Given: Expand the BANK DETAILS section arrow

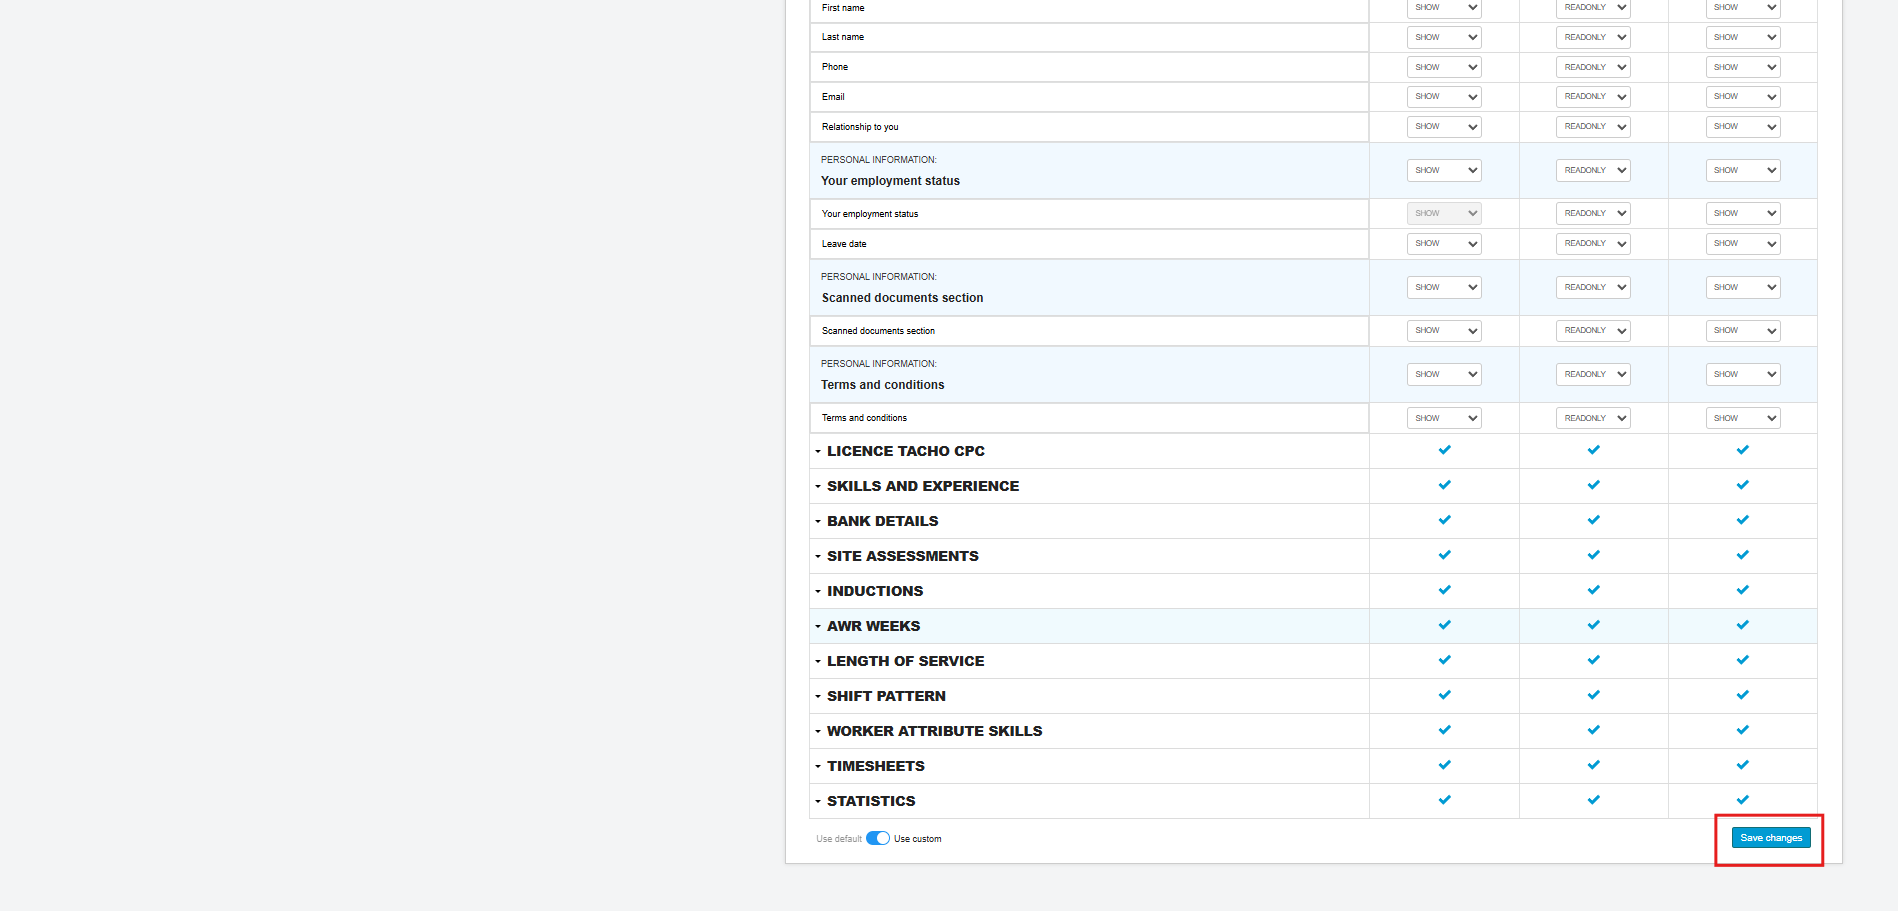Looking at the screenshot, I should pos(818,522).
